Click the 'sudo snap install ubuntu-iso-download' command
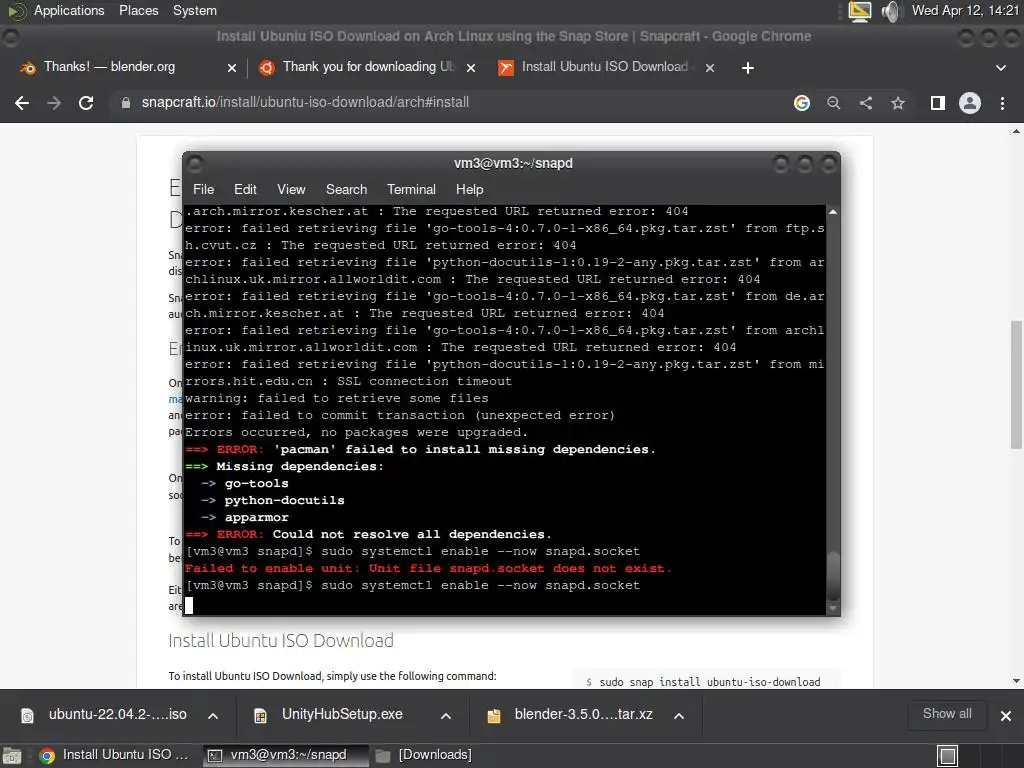The image size is (1024, 768). coord(710,682)
